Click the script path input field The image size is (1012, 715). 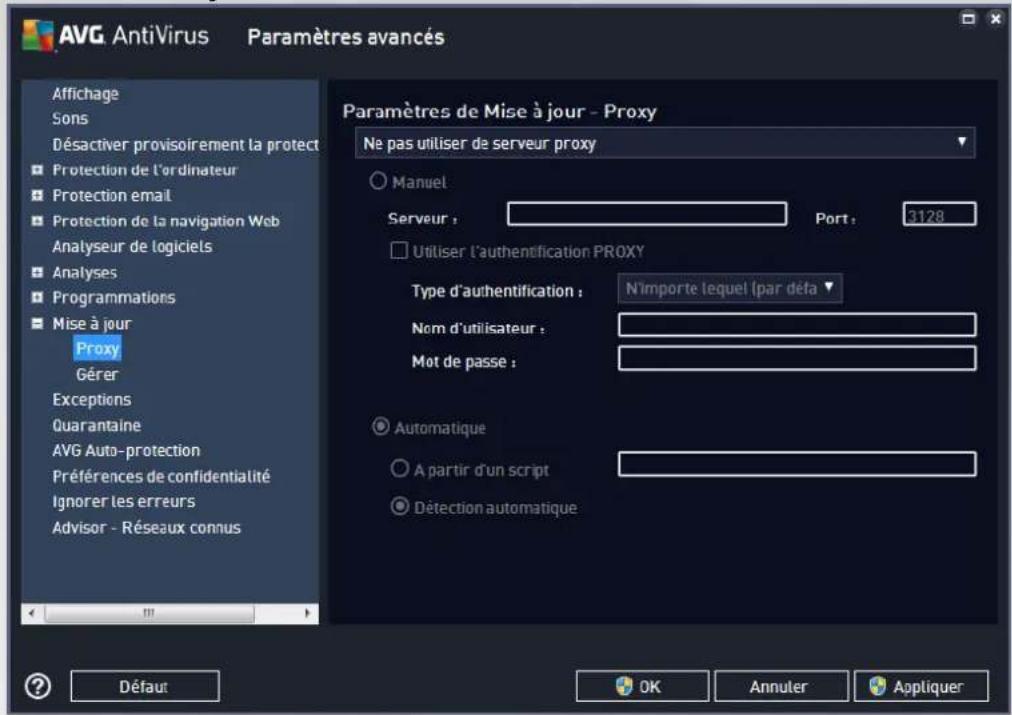[796, 464]
